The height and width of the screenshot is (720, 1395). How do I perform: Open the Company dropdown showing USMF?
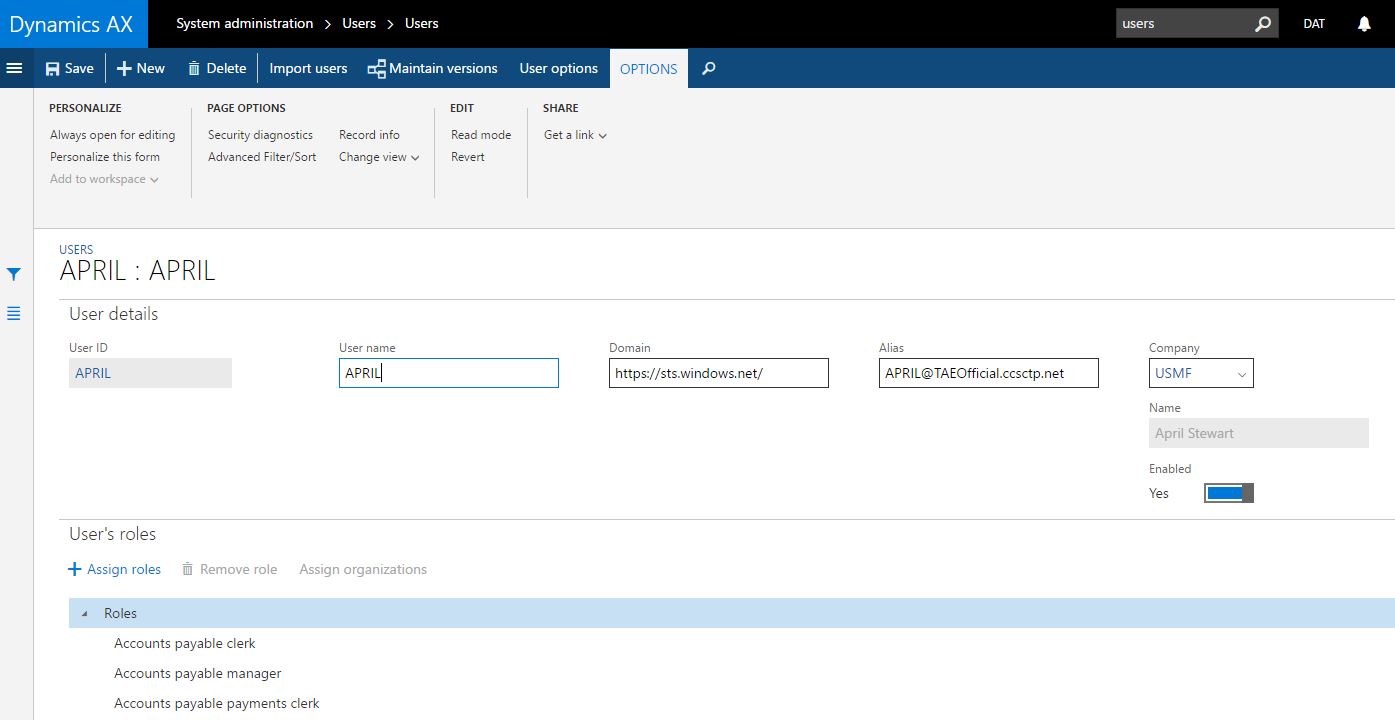(x=1201, y=374)
